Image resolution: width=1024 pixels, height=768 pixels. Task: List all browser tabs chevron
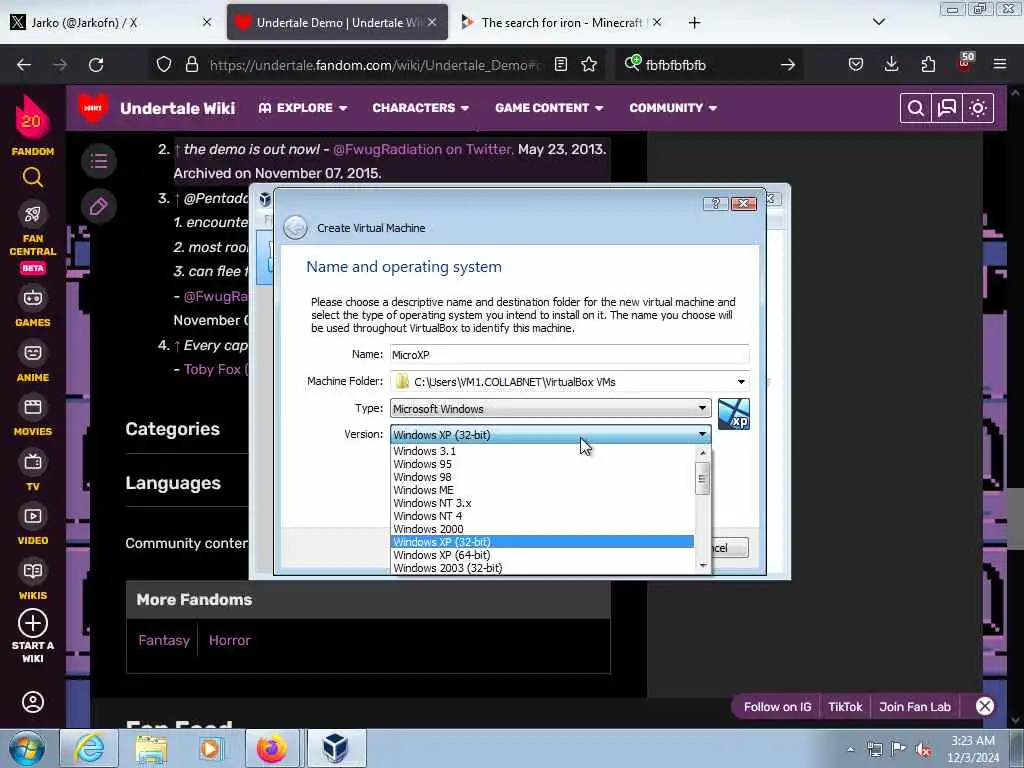(x=879, y=22)
